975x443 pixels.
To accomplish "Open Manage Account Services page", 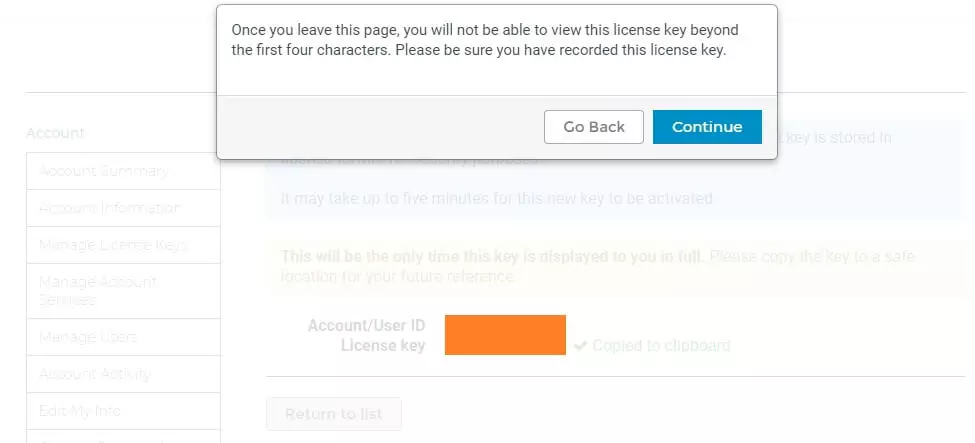I will 97,291.
